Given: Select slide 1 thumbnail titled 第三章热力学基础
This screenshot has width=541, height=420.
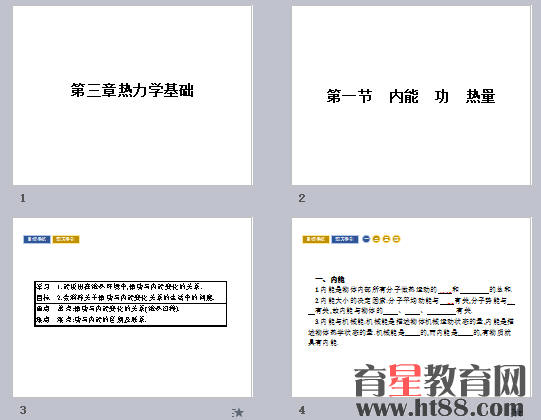Looking at the screenshot, I should [132, 95].
